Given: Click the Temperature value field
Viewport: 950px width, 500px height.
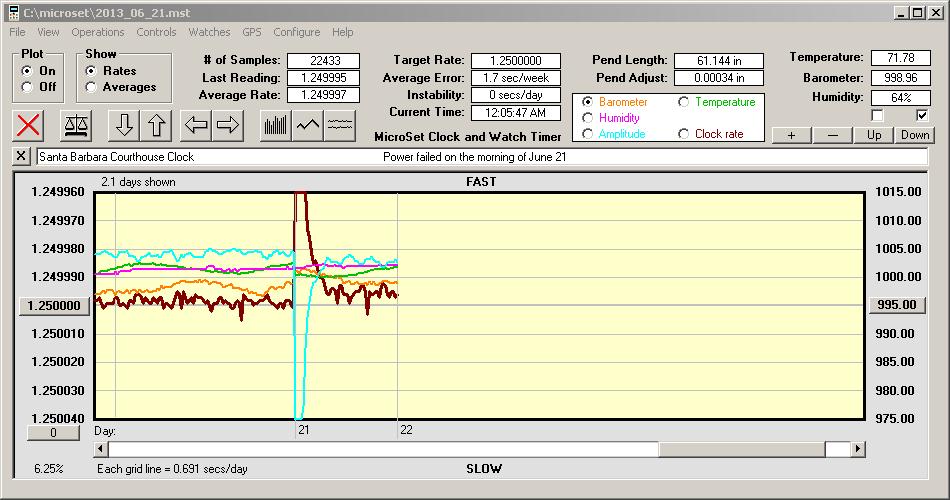Looking at the screenshot, I should tap(900, 58).
